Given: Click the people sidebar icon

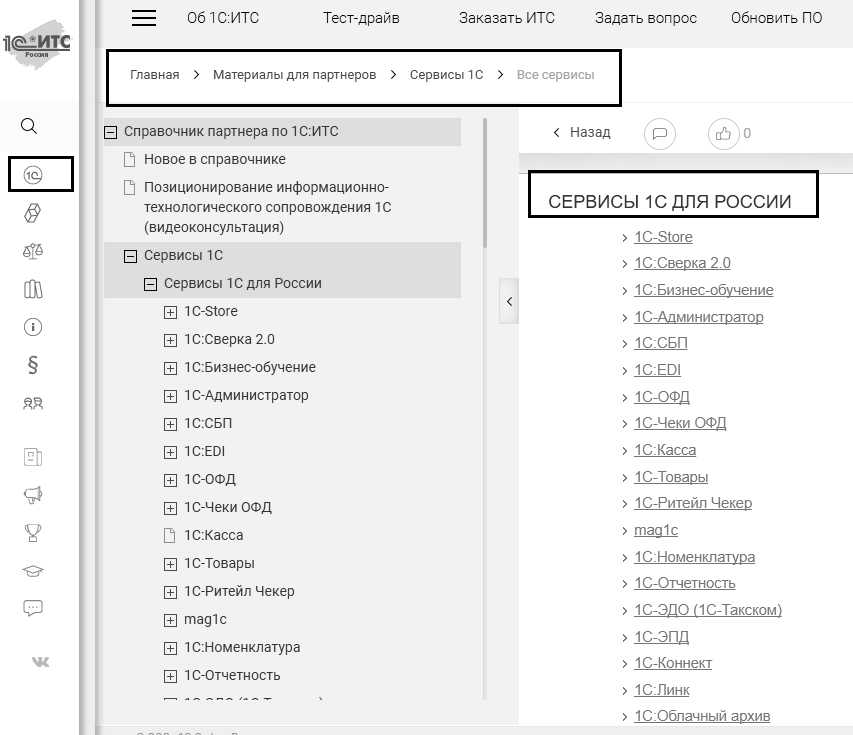Looking at the screenshot, I should (x=33, y=403).
